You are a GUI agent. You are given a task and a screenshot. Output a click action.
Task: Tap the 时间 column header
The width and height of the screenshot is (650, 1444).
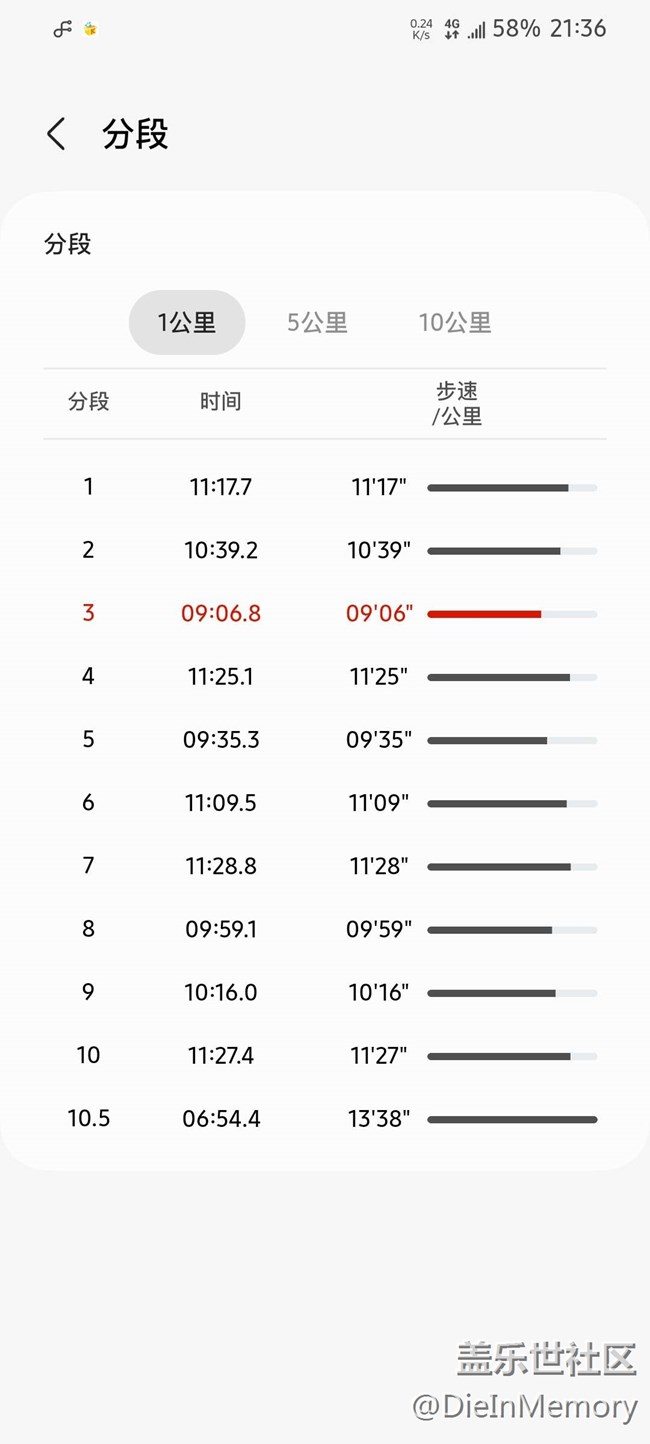220,402
